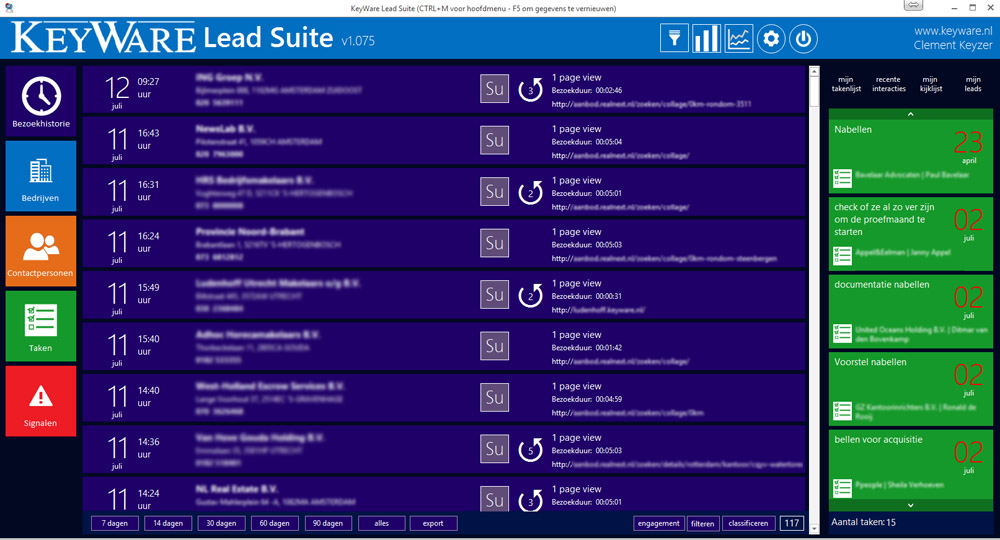Filter history to 14 dagen
The height and width of the screenshot is (540, 1000).
click(x=168, y=523)
